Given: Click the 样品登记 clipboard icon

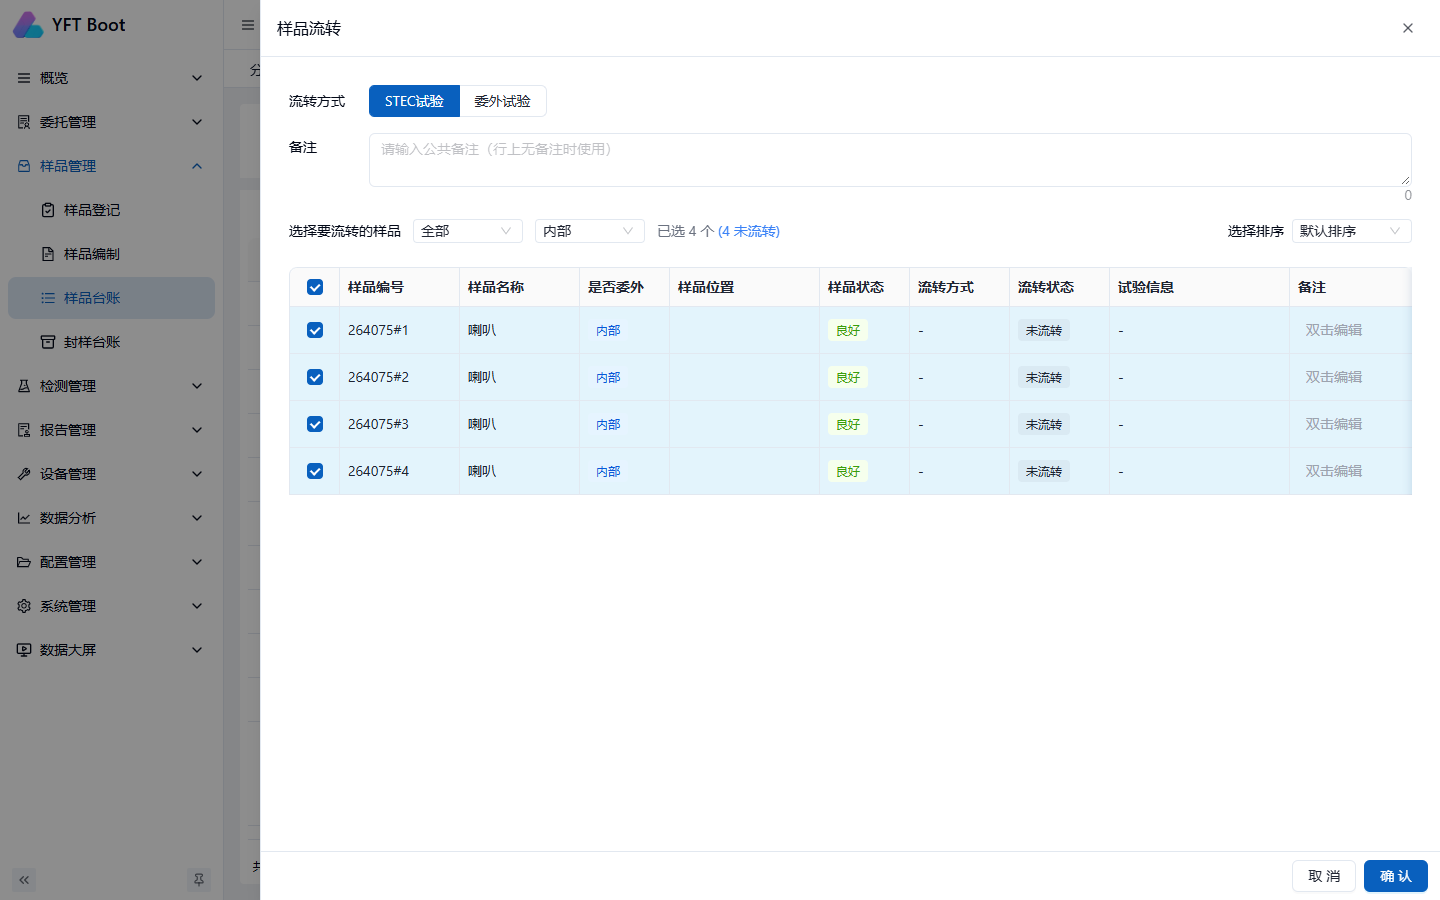Looking at the screenshot, I should tap(48, 210).
